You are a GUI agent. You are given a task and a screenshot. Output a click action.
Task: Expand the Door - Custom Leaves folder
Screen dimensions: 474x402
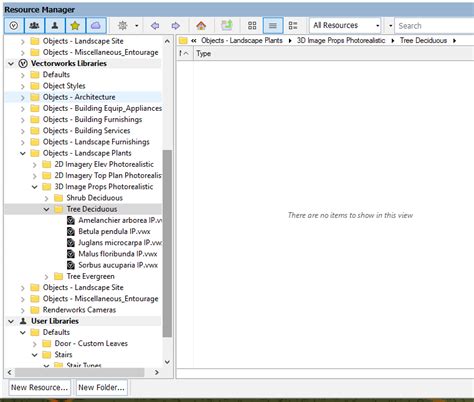34,344
